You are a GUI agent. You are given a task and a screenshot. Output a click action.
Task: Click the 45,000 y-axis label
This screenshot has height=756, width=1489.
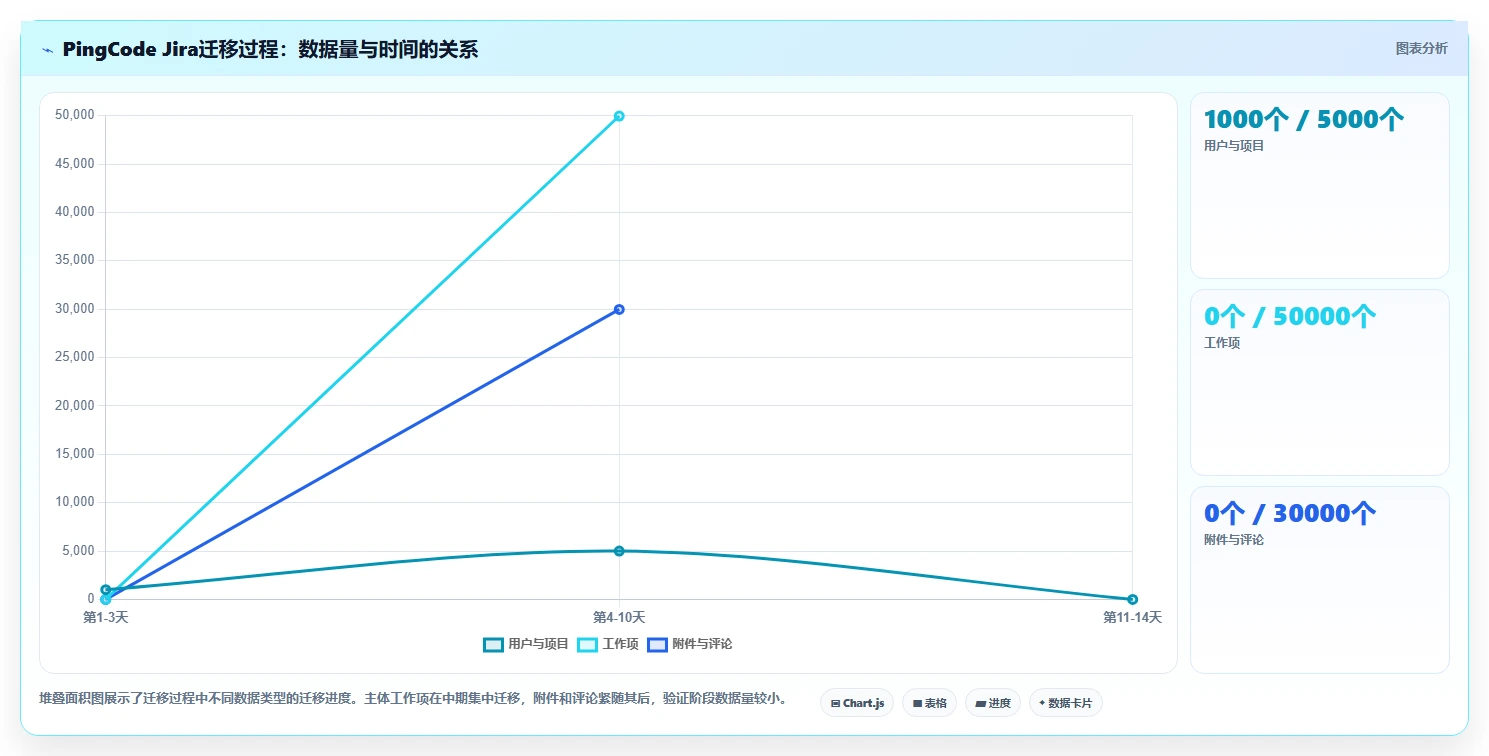pyautogui.click(x=75, y=163)
